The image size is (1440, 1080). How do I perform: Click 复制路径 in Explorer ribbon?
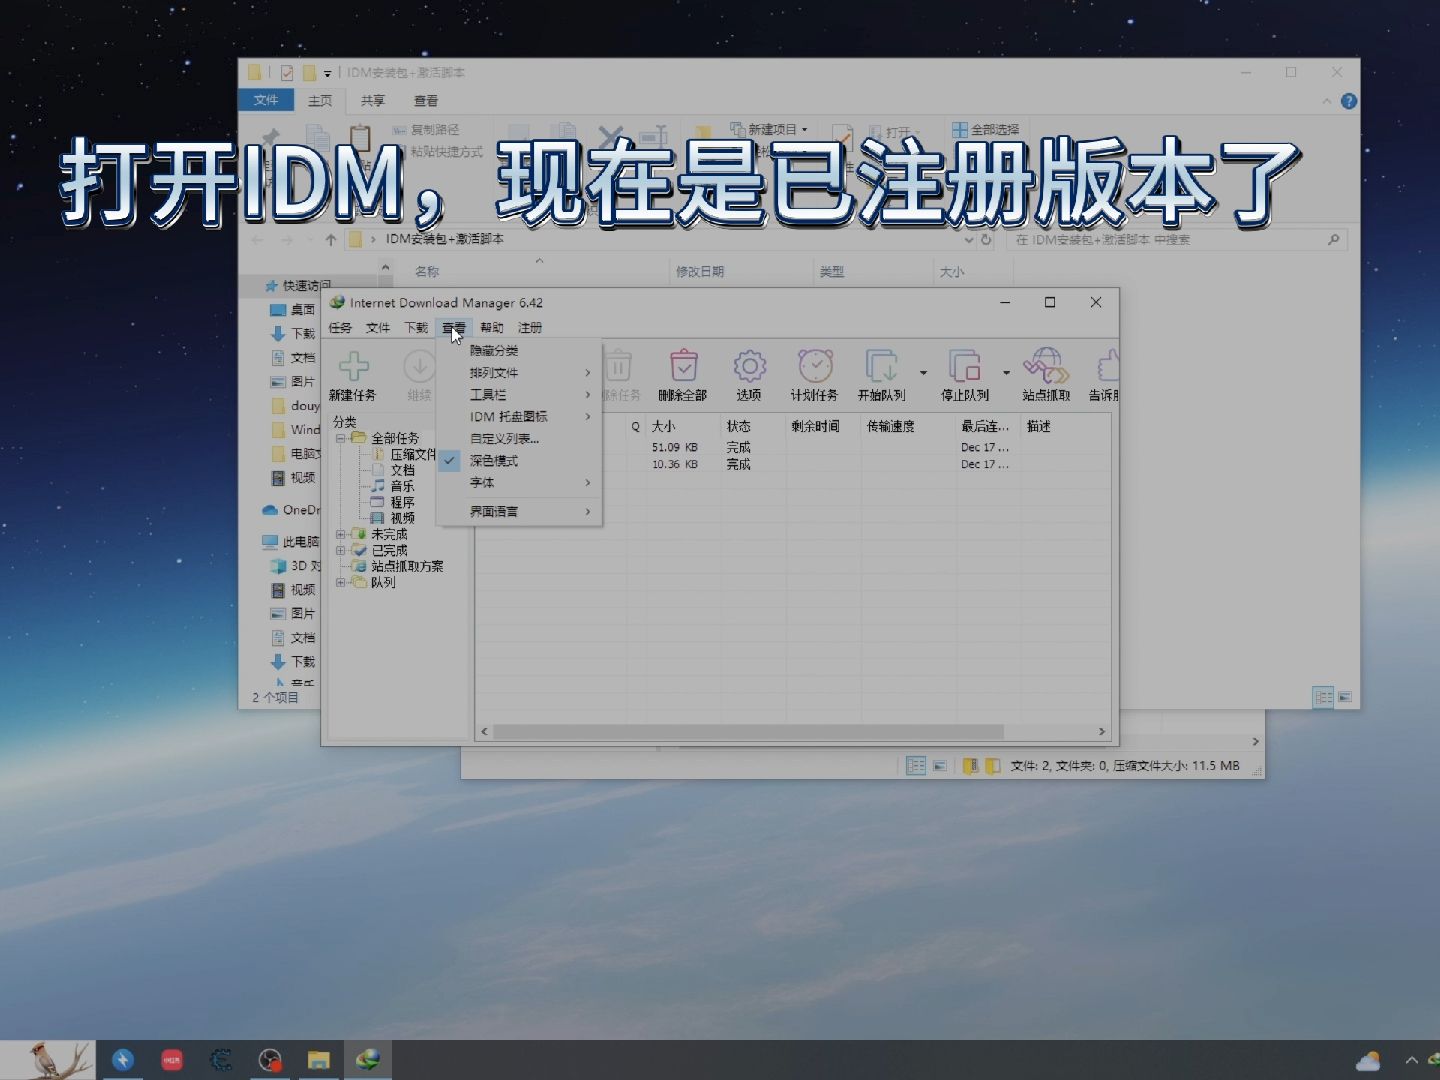(x=426, y=130)
